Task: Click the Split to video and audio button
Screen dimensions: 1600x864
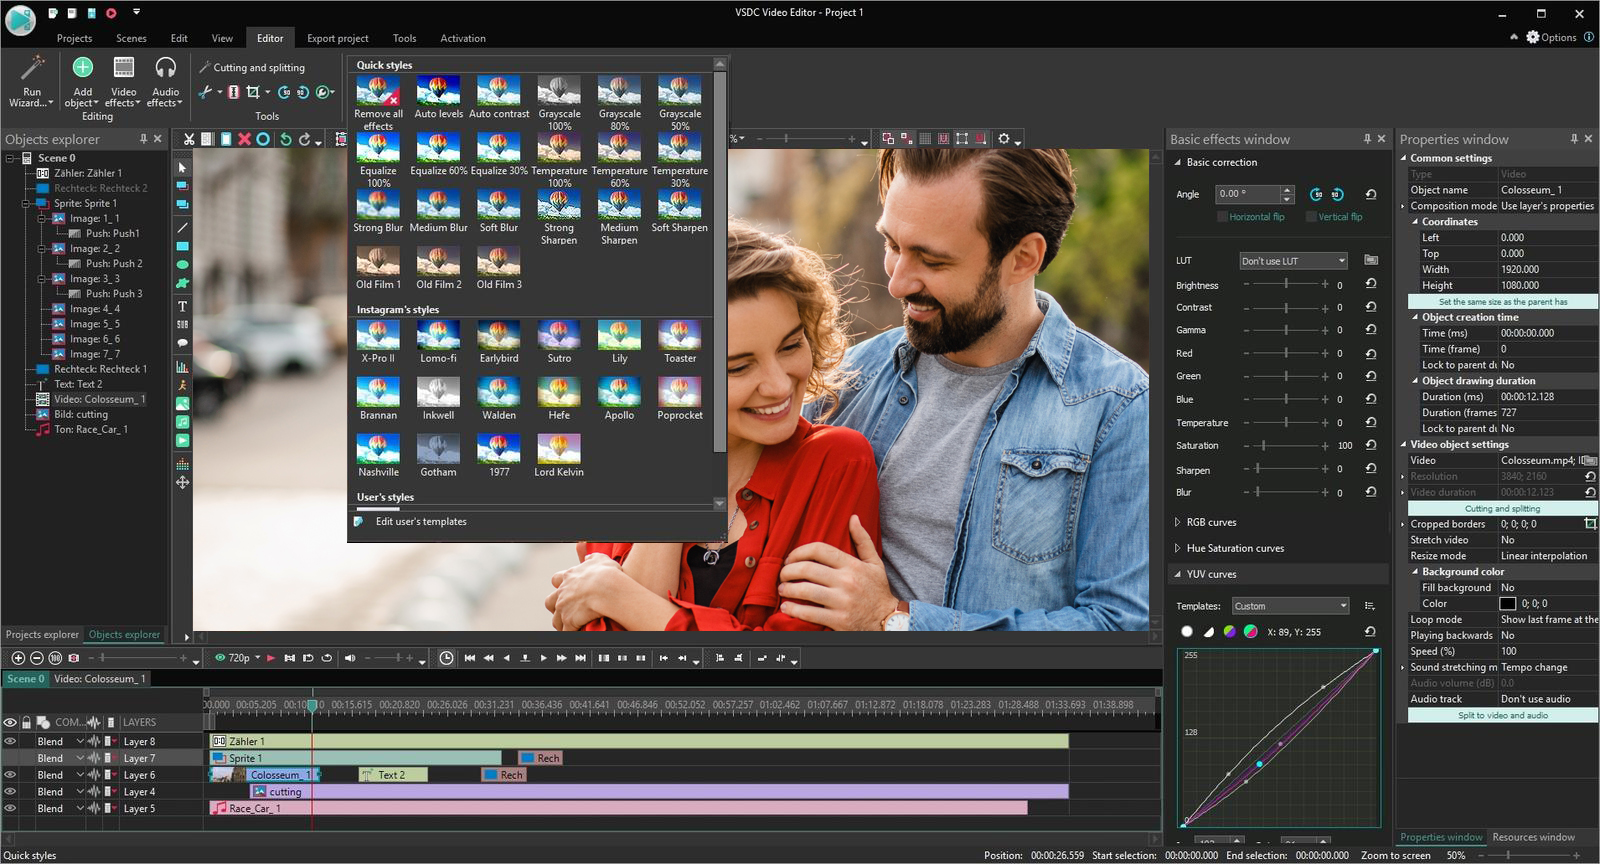Action: (1502, 715)
